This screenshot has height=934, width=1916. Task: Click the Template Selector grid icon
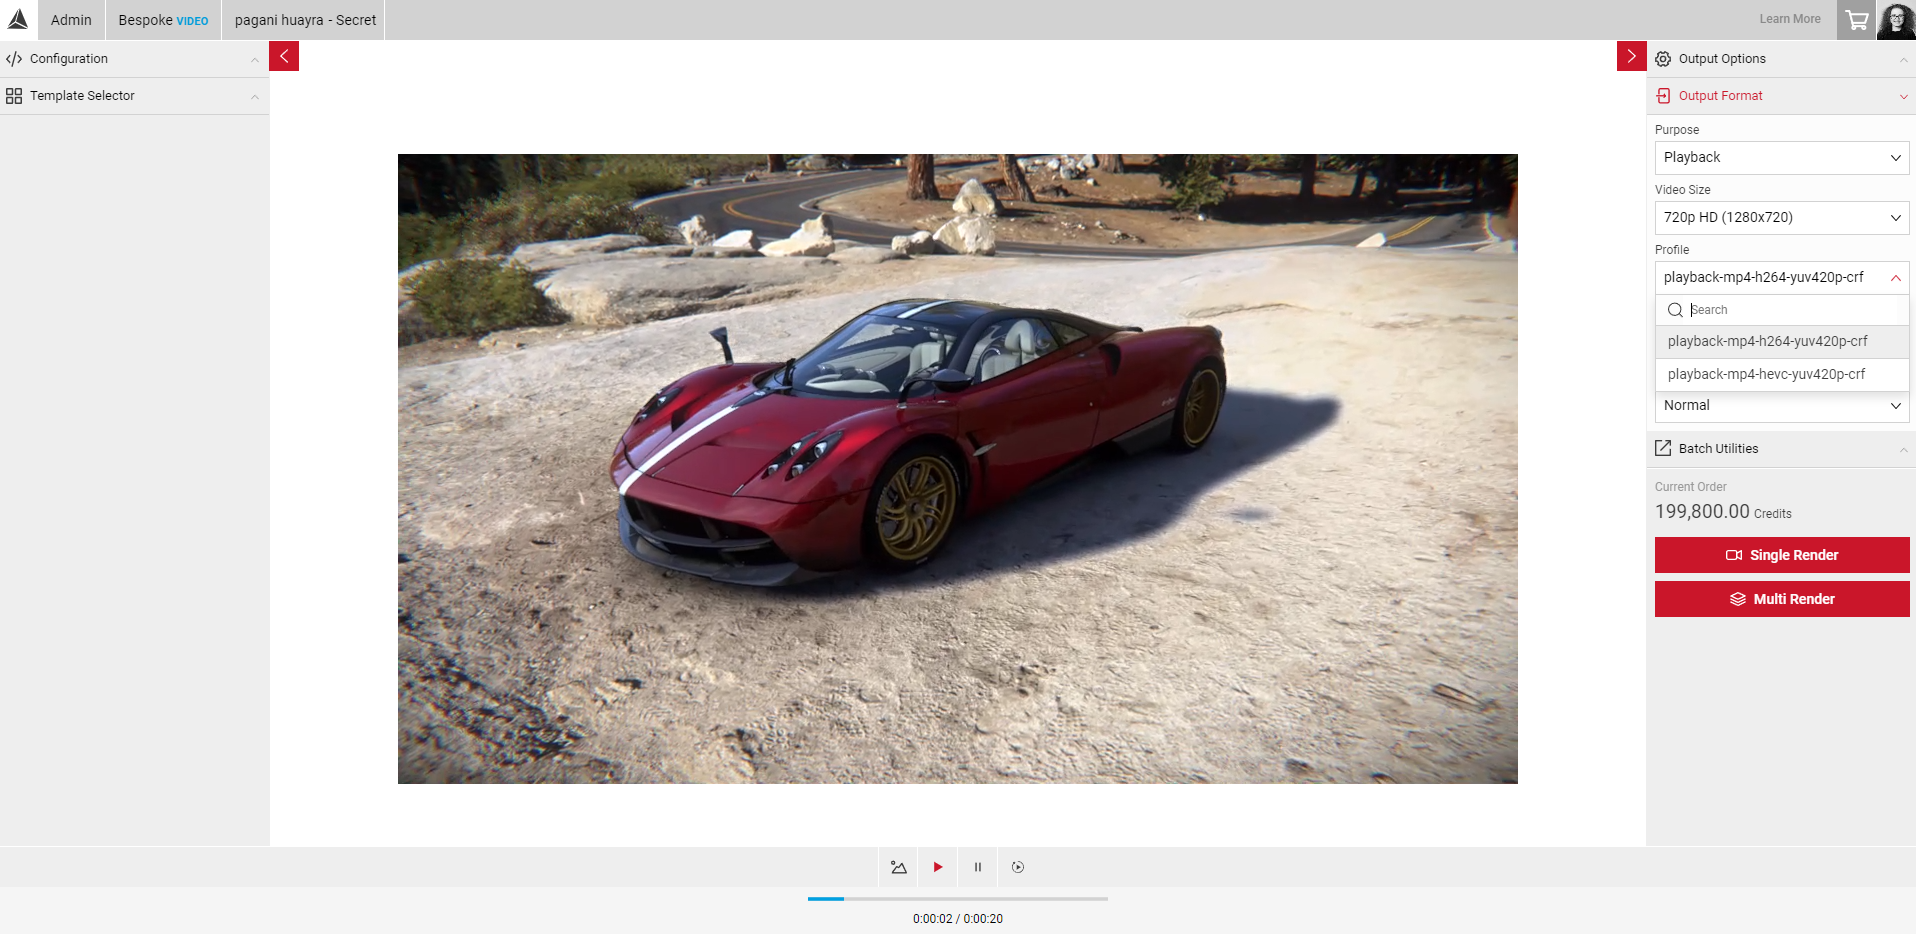point(14,96)
